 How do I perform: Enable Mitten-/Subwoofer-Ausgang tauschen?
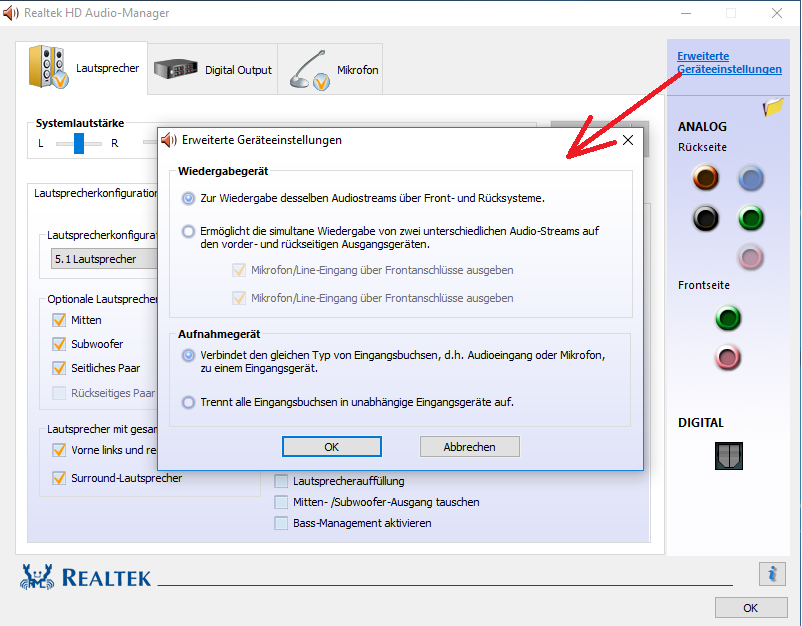(x=281, y=502)
